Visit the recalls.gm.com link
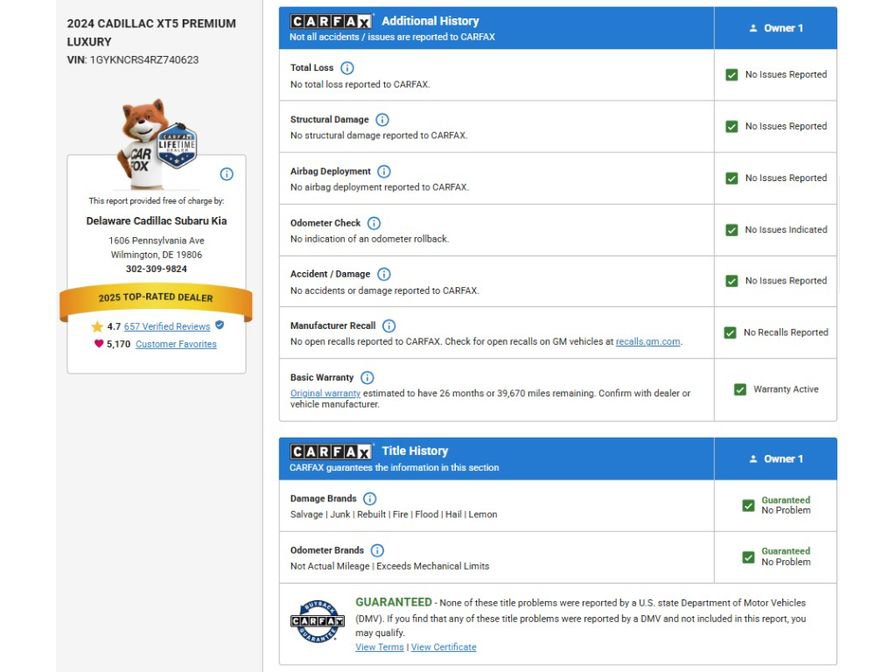Image resolution: width=896 pixels, height=672 pixels. [x=648, y=342]
